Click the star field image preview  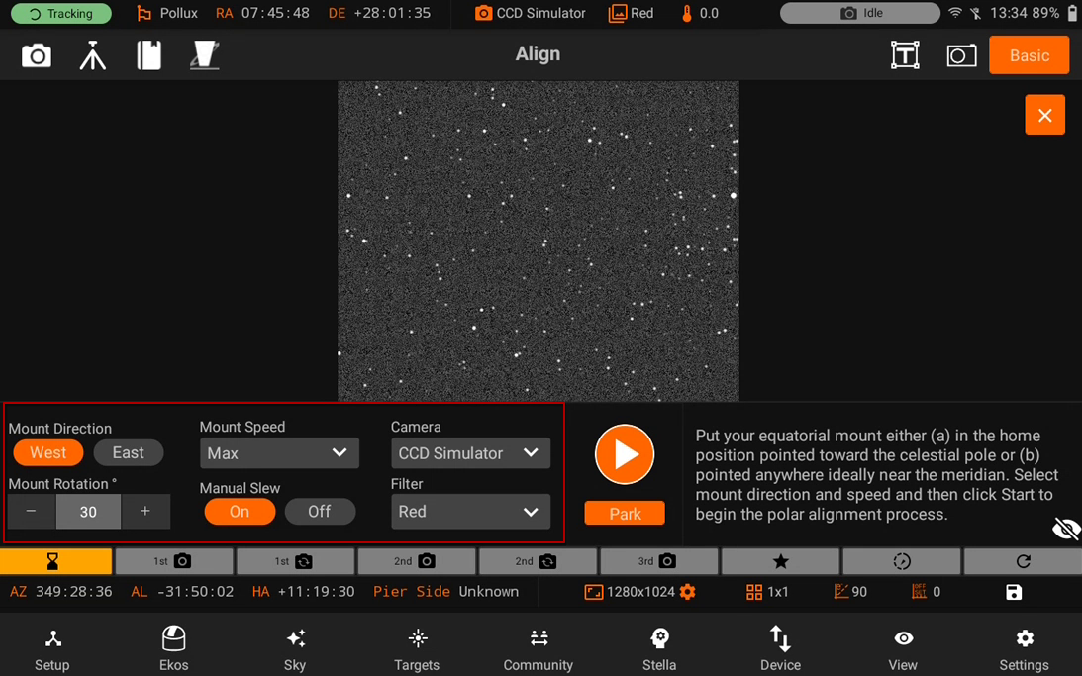click(538, 241)
